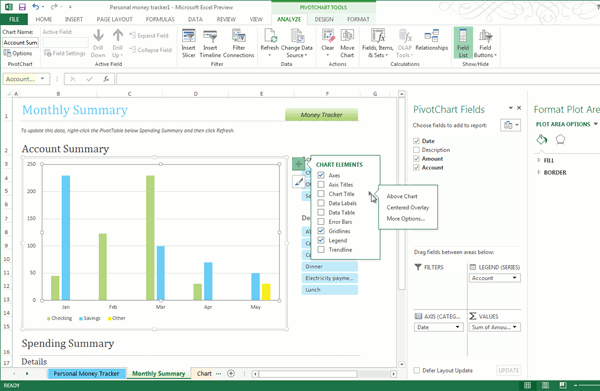Close the PivotChart Fields pane
The width and height of the screenshot is (600, 391).
519,108
